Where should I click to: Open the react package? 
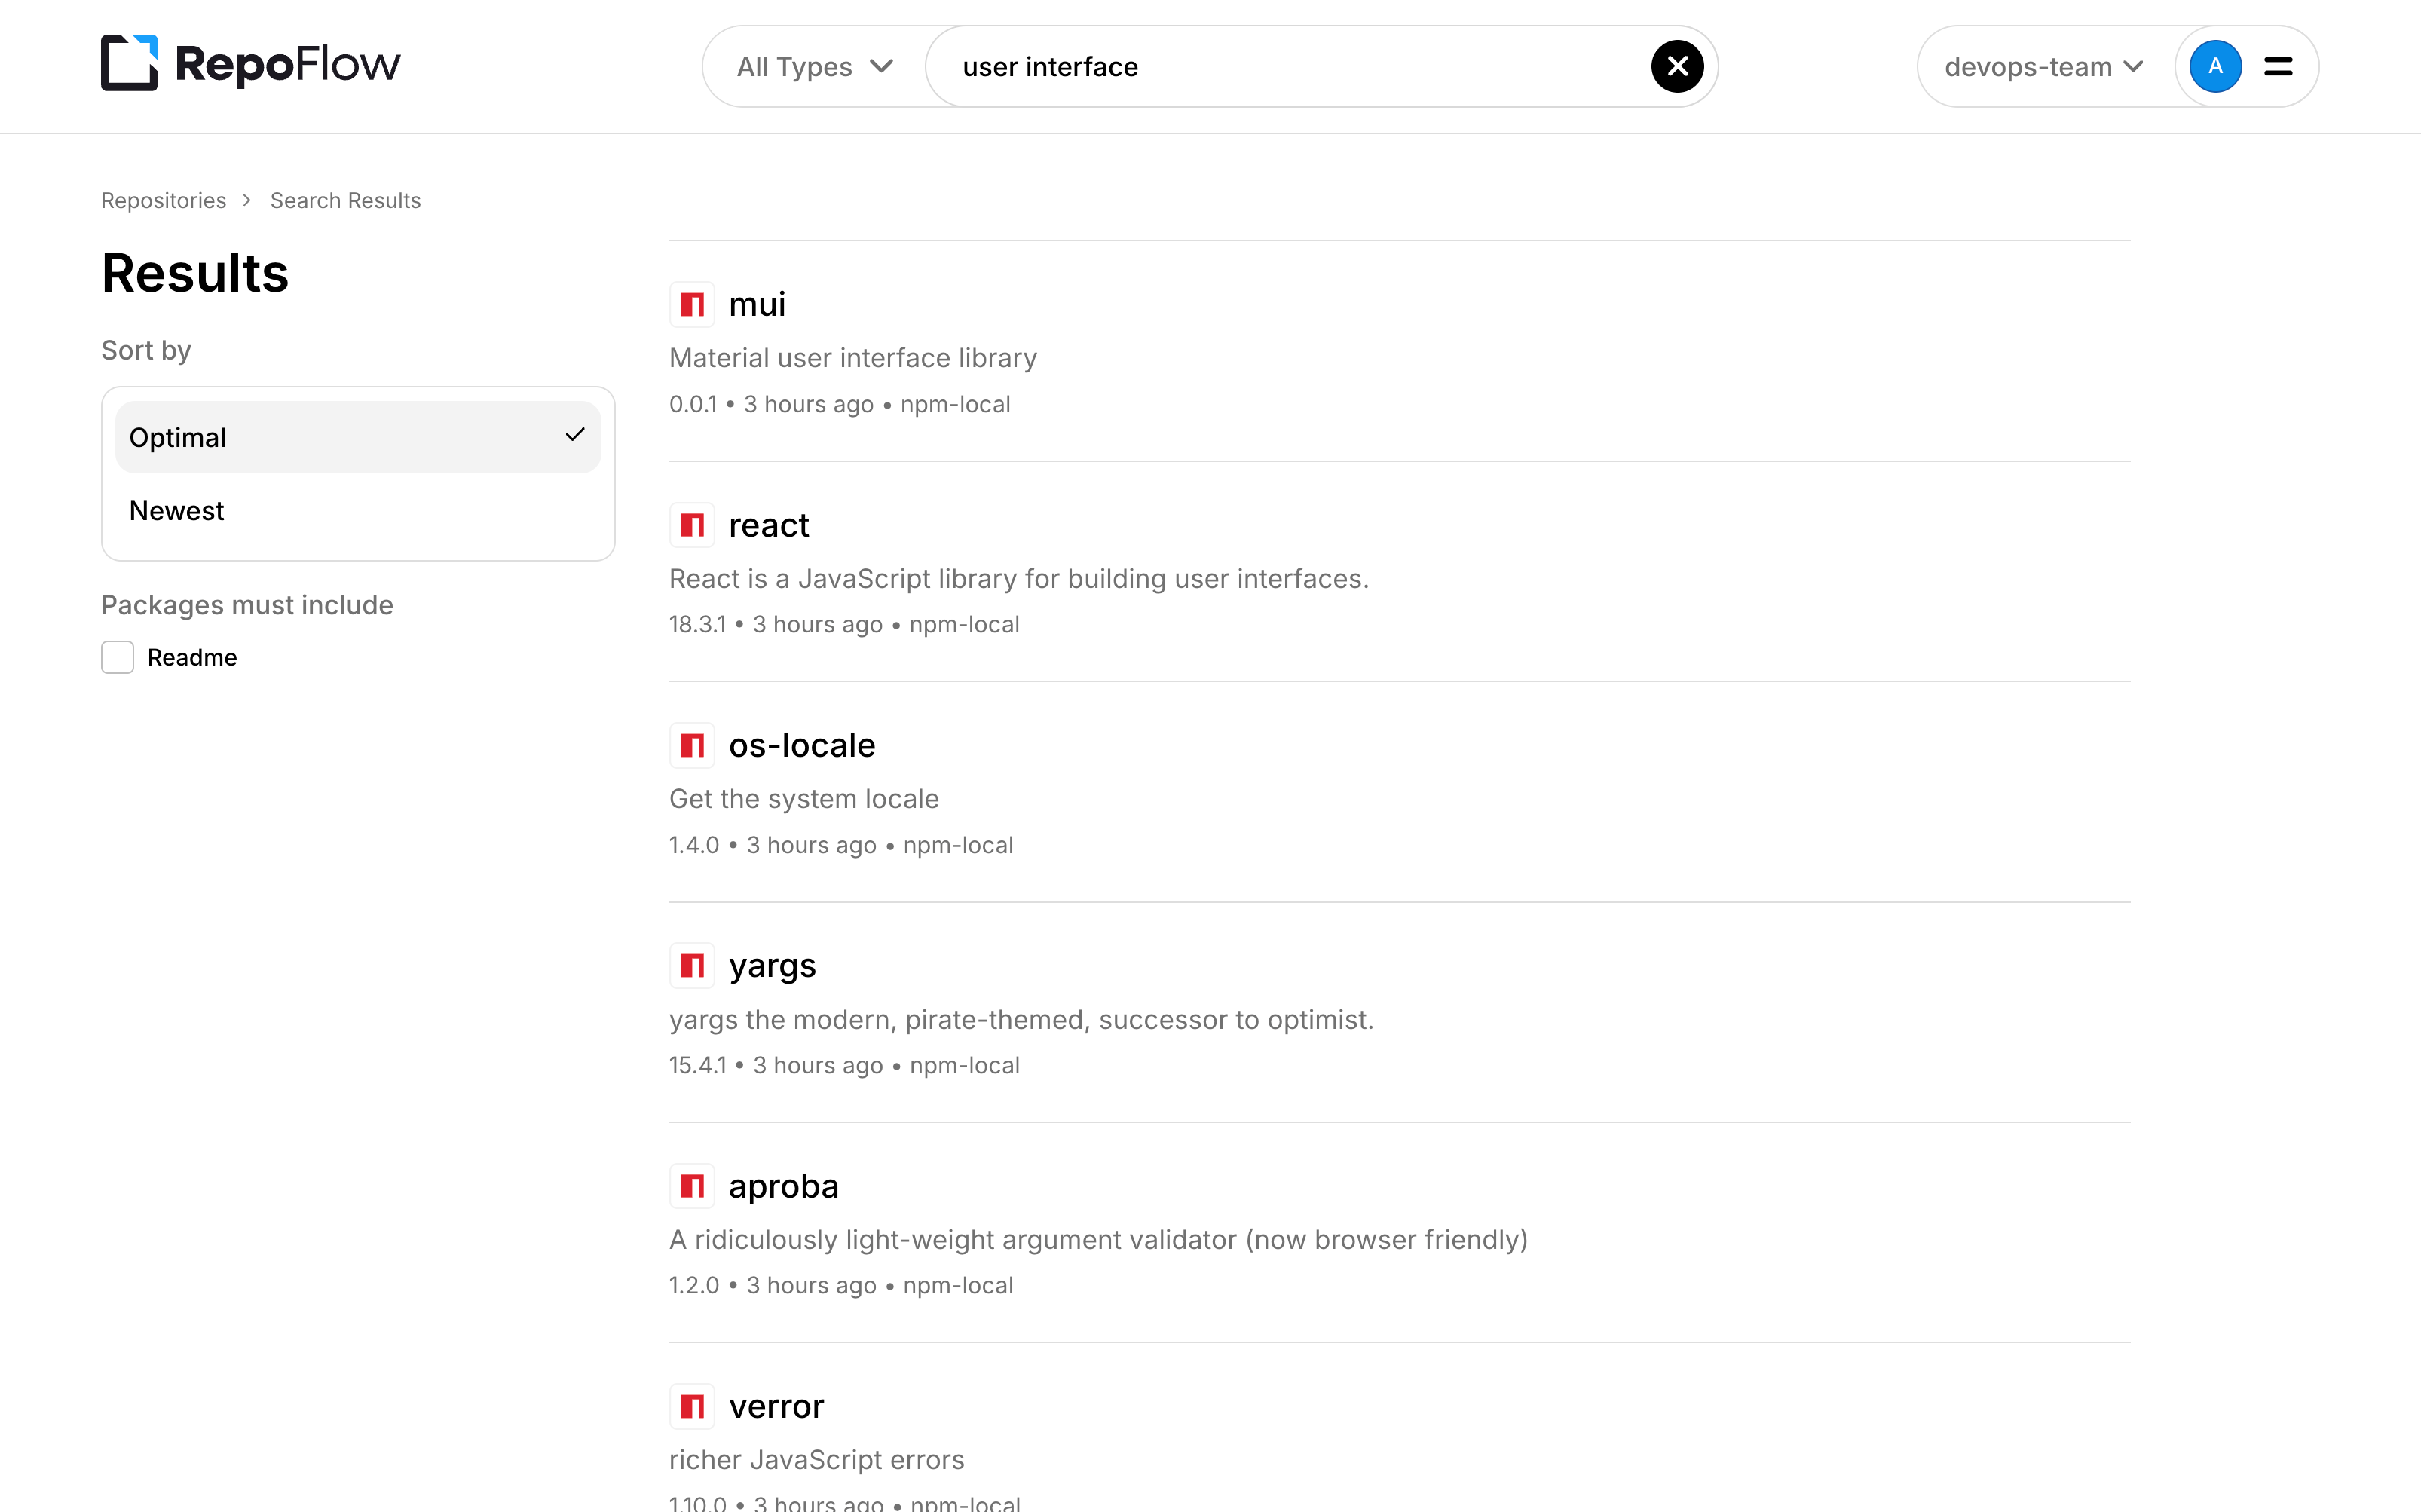pyautogui.click(x=769, y=525)
